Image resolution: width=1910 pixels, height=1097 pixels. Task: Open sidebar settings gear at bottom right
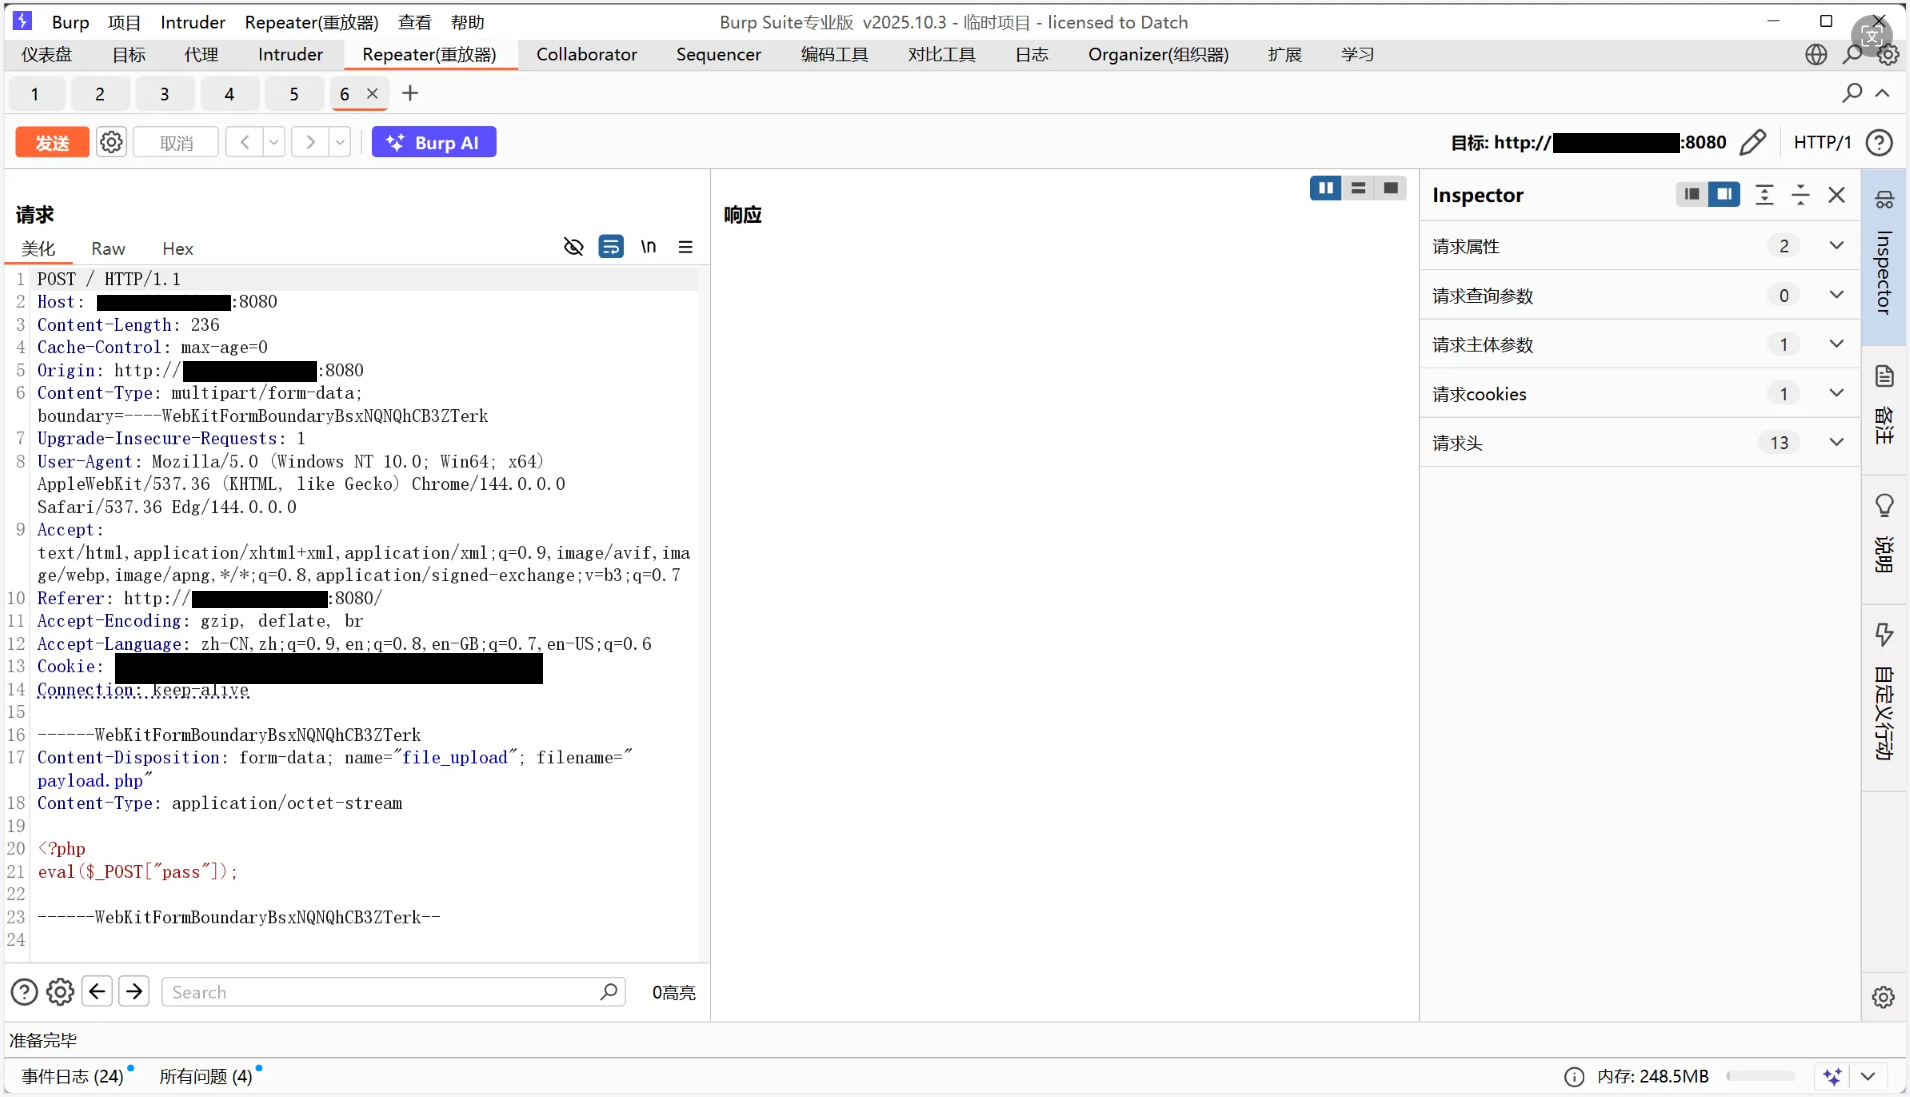(1883, 997)
